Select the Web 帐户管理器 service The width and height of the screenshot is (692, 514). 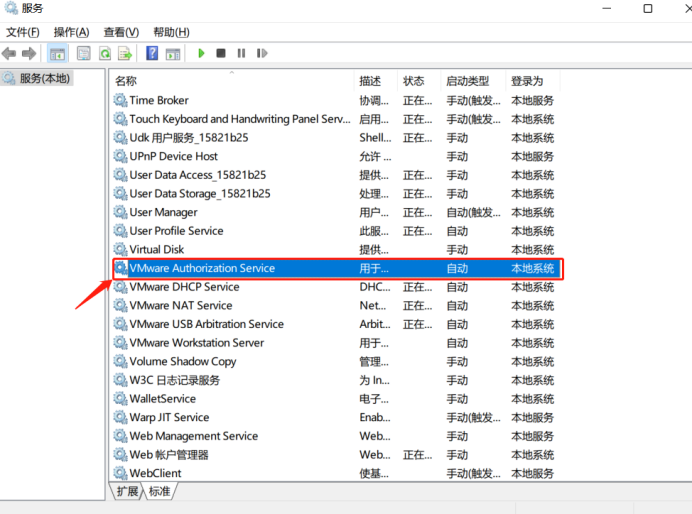pos(337,454)
